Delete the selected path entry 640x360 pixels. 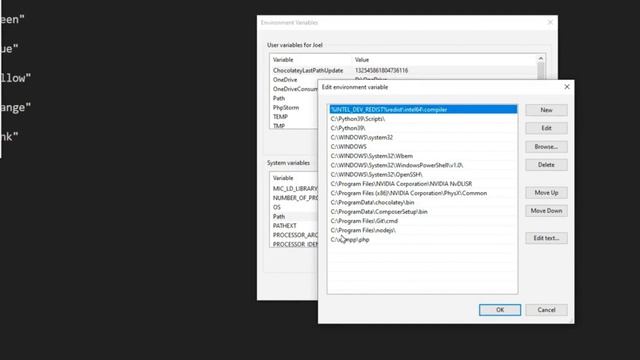click(546, 165)
